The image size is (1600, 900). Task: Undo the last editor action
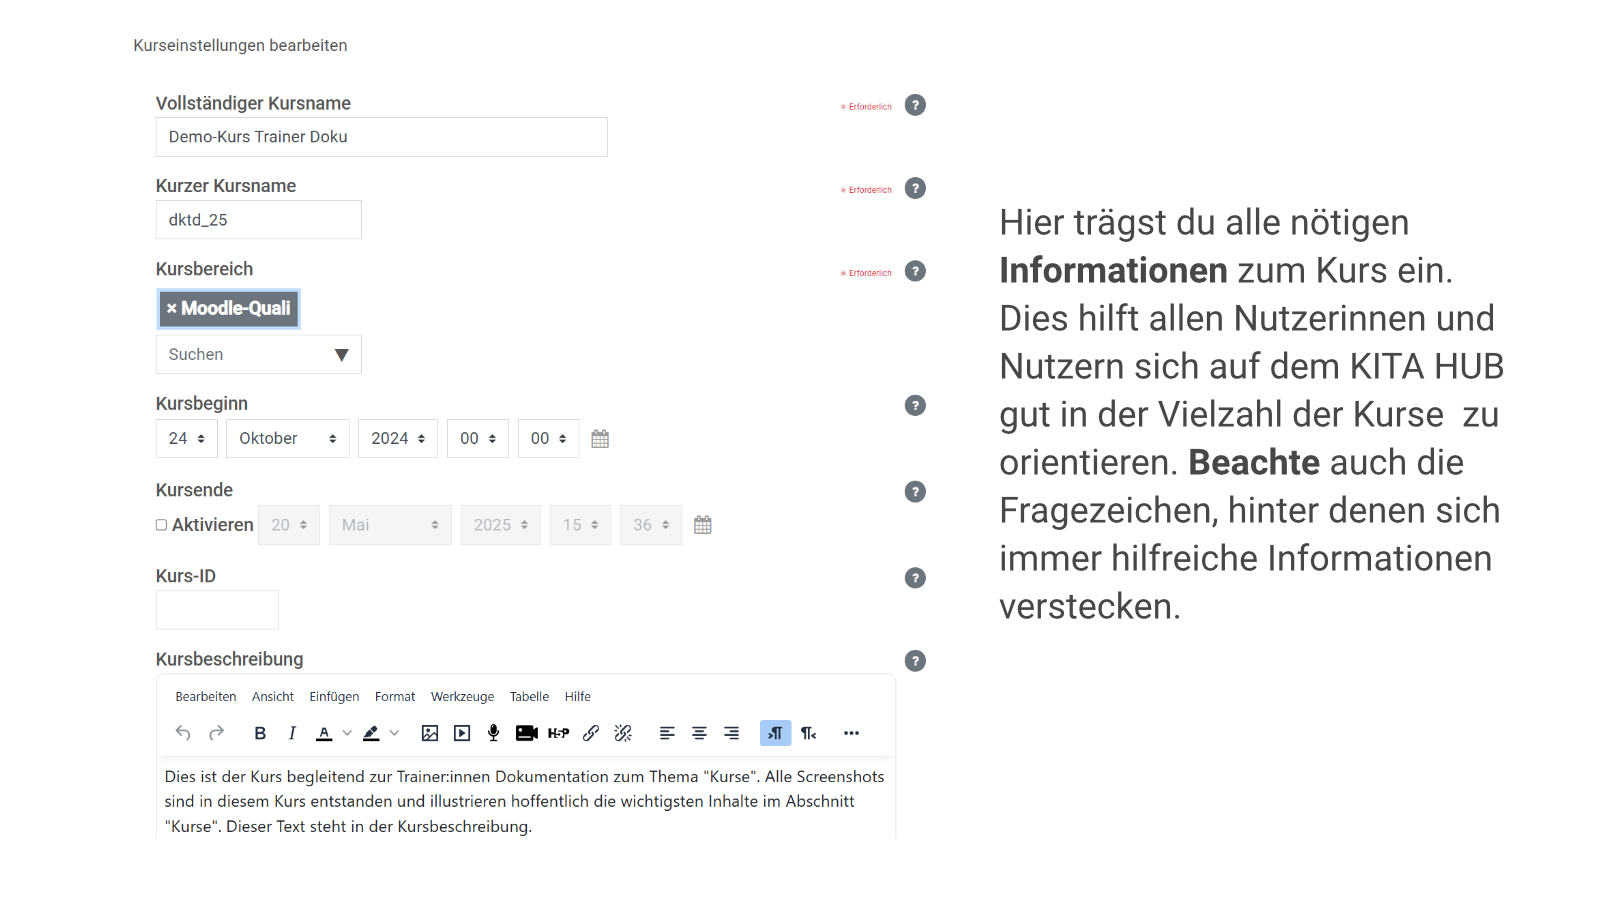pyautogui.click(x=183, y=733)
